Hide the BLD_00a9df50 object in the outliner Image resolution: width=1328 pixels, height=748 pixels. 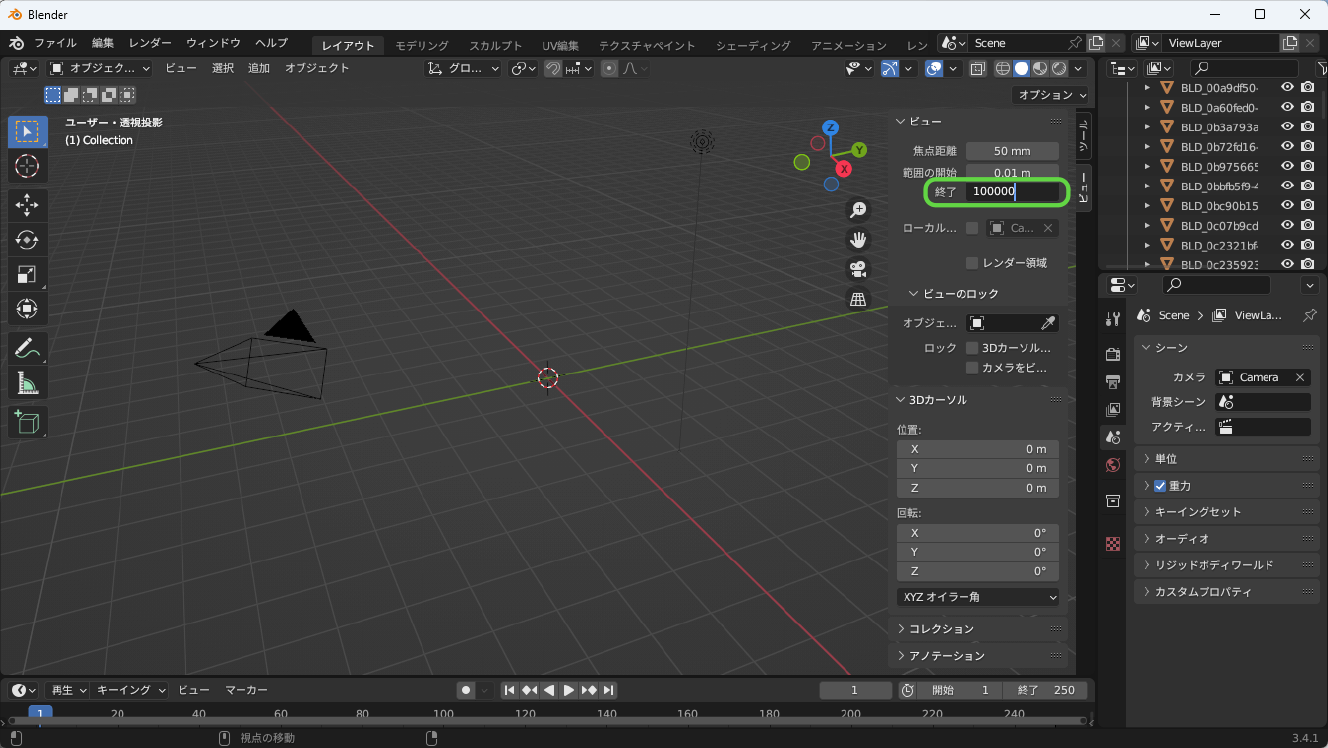(x=1288, y=87)
